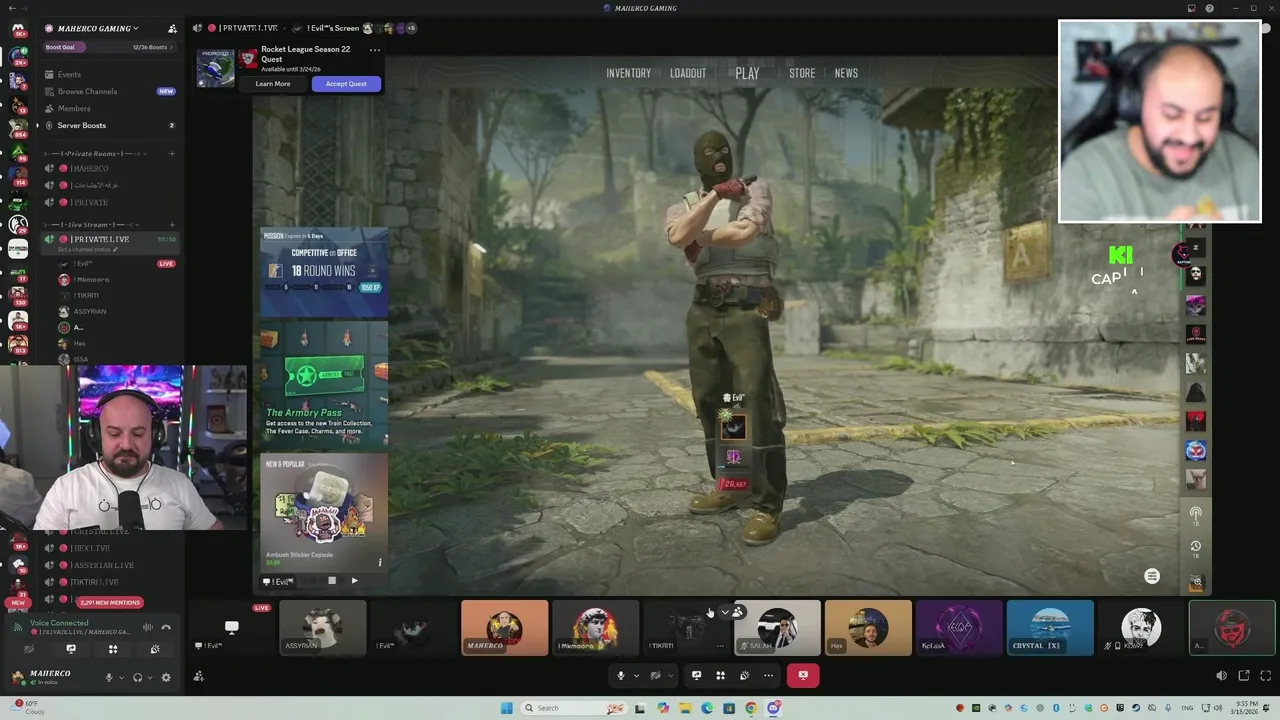The height and width of the screenshot is (720, 1280).
Task: Click the CRYSTAL [X] participant tile
Action: point(1050,628)
